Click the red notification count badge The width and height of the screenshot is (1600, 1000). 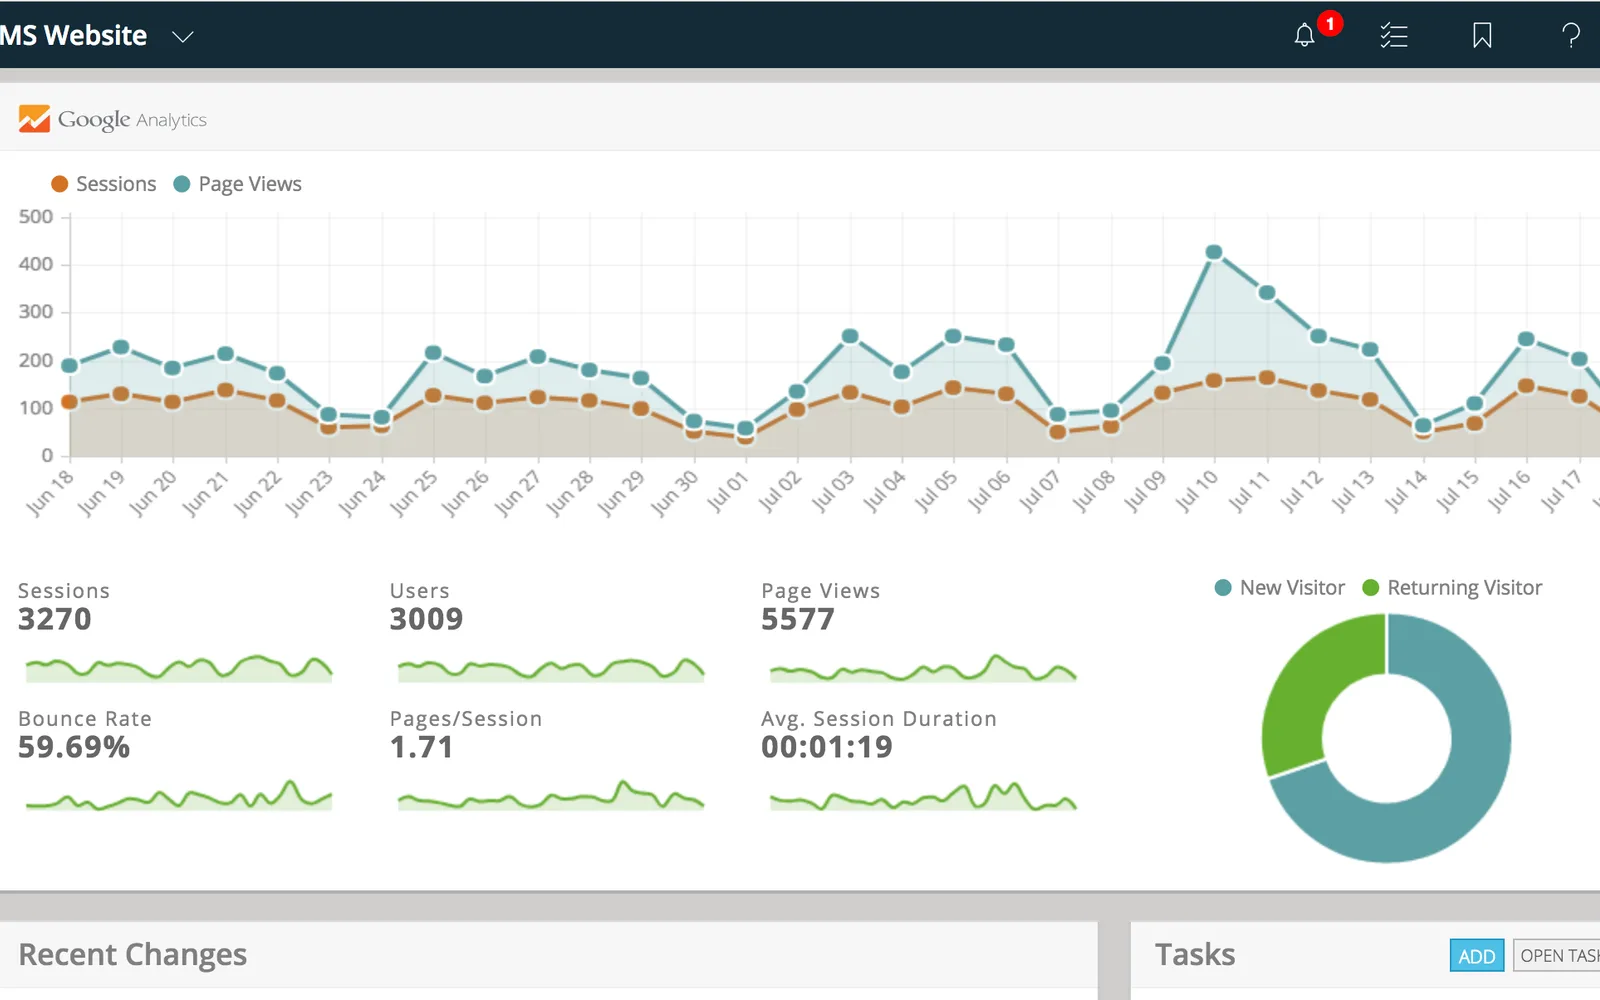tap(1330, 23)
